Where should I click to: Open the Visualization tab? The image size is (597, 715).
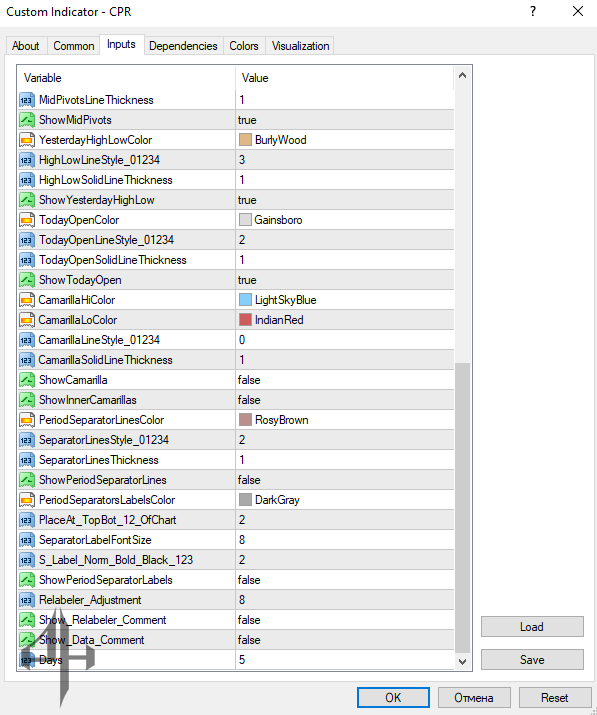tap(300, 46)
